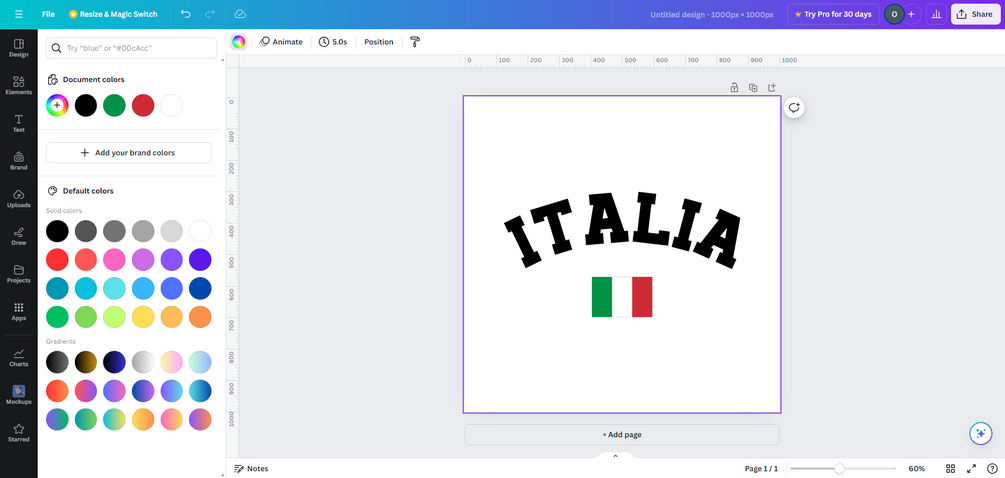Screen dimensions: 1005x478
Task: Open the File menu
Action: point(48,14)
